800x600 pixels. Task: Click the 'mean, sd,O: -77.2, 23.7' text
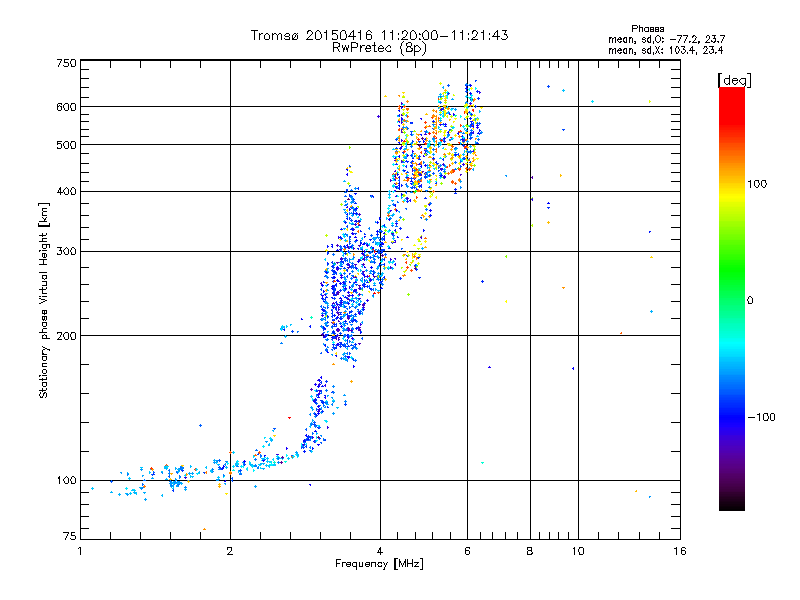(x=666, y=40)
